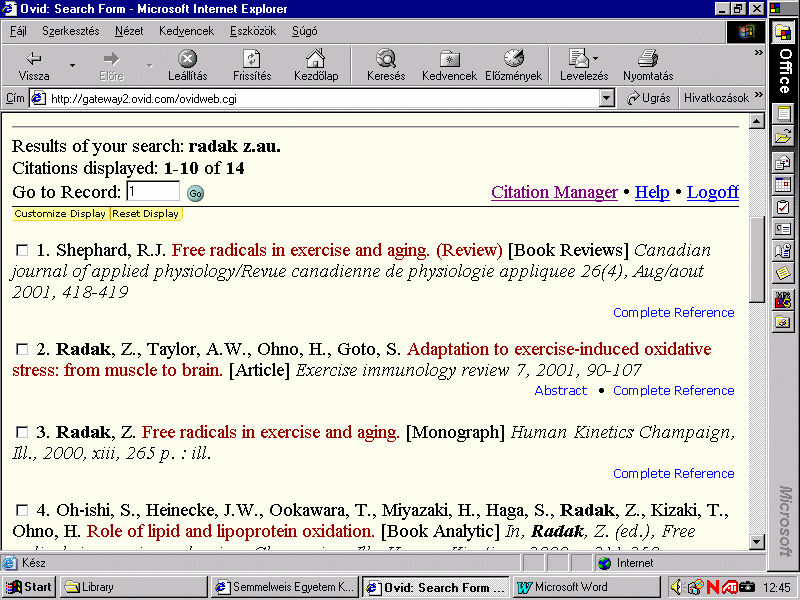Click the New Note yellow icon in Office bar
Screen dimensions: 800x600
[x=783, y=274]
